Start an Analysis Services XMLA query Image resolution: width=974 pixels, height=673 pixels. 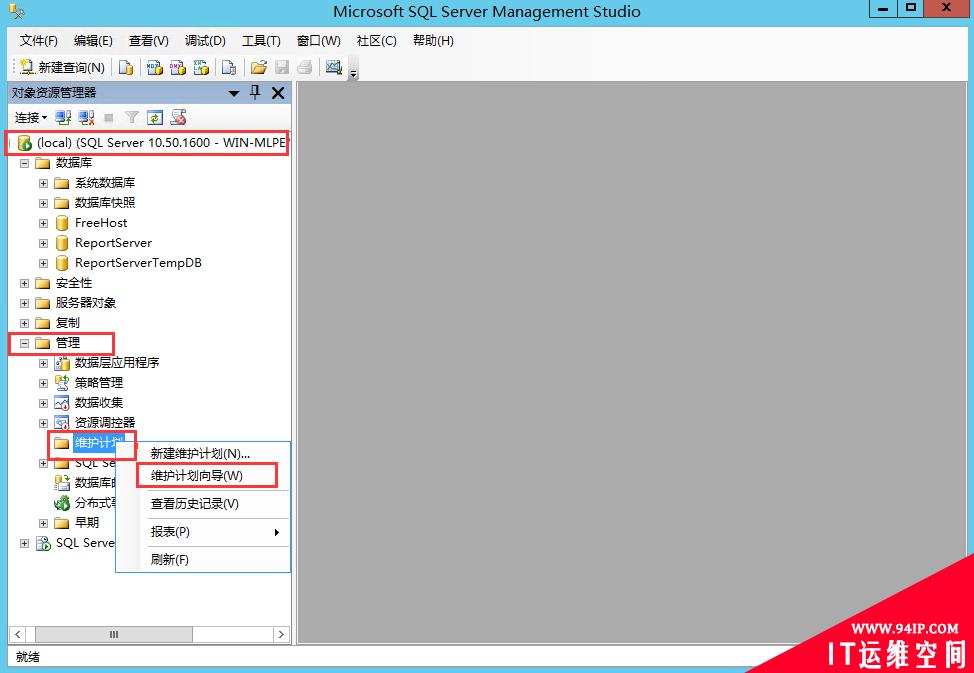tap(201, 67)
